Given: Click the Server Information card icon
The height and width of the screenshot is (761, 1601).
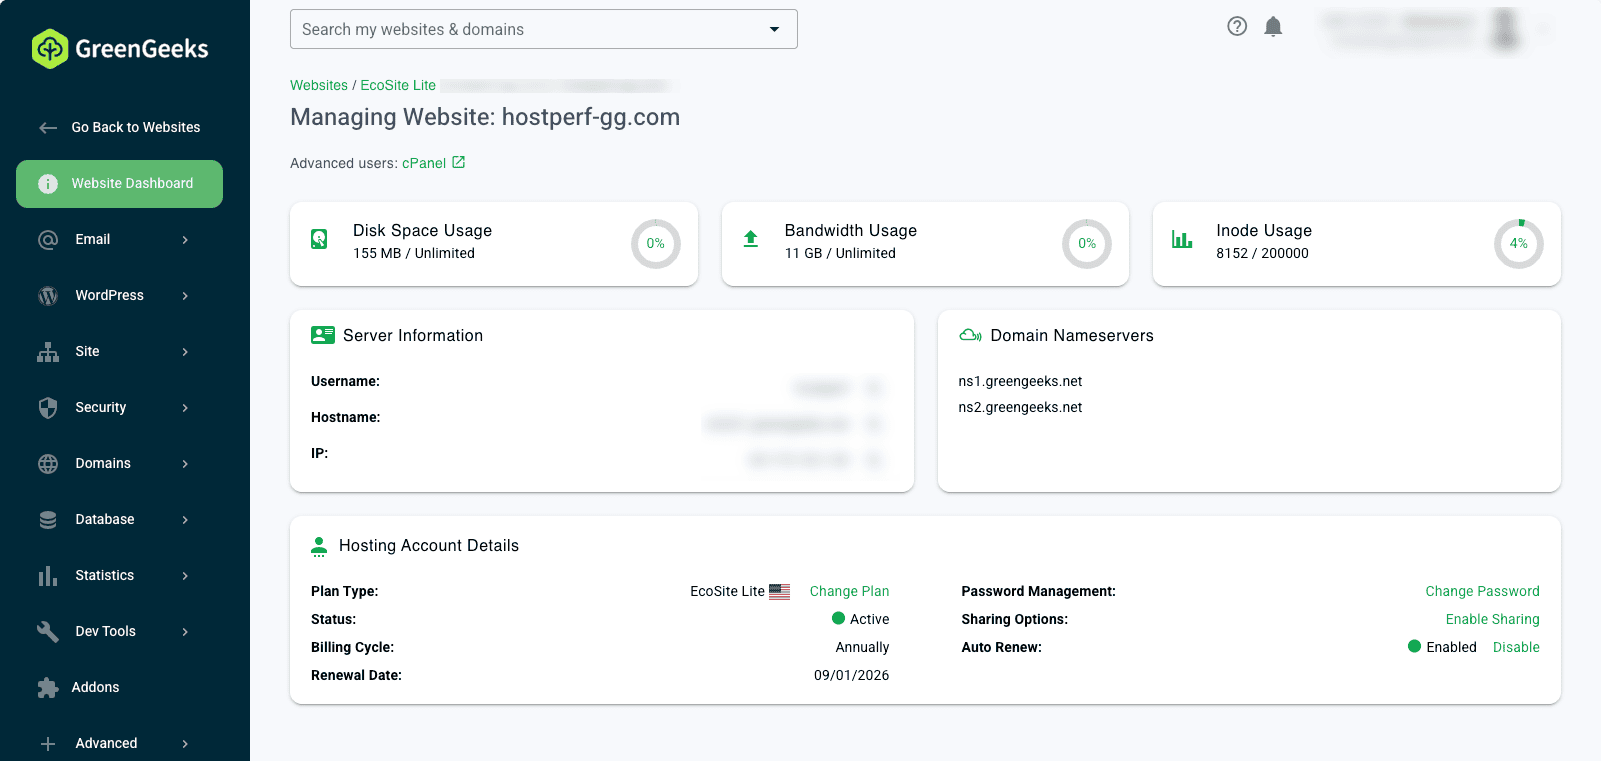Looking at the screenshot, I should (323, 335).
